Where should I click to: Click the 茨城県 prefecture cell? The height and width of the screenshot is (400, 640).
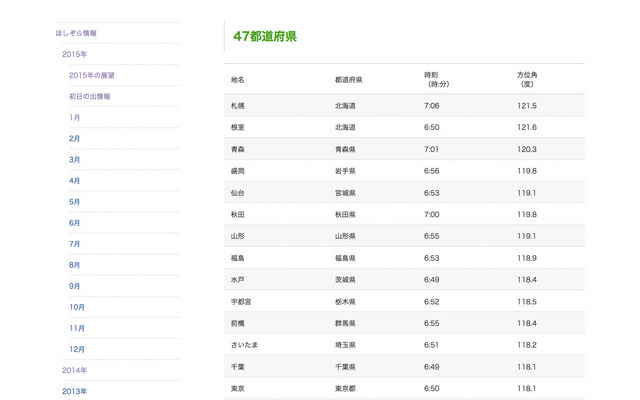click(345, 280)
